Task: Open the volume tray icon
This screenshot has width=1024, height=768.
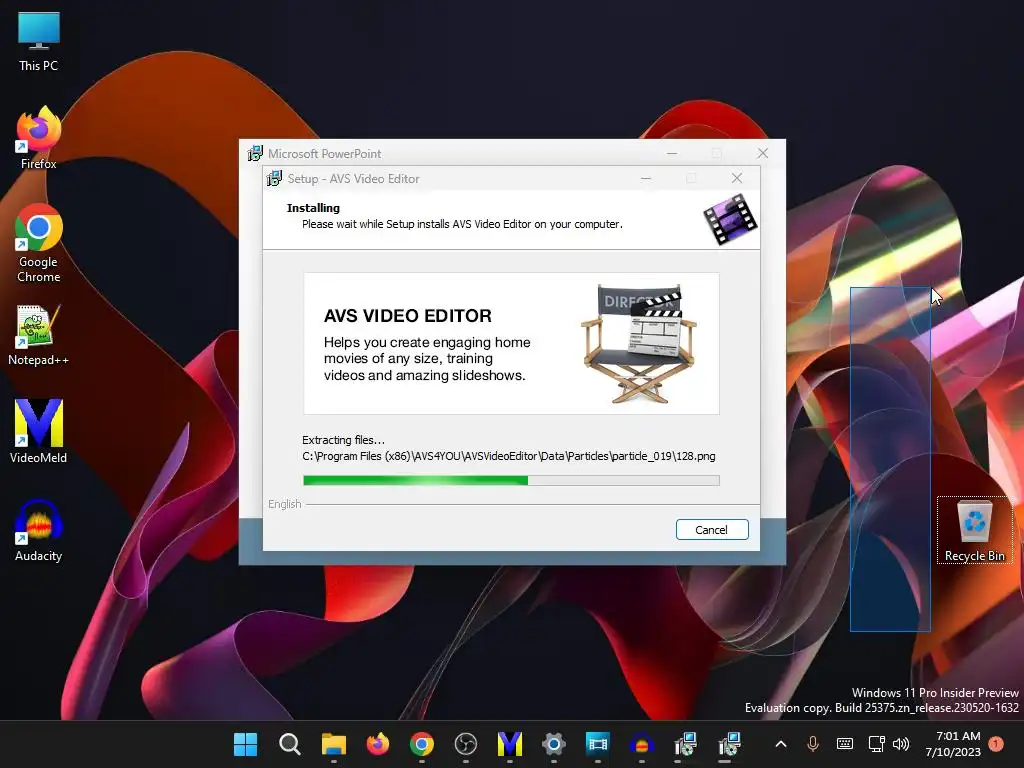Action: 901,744
